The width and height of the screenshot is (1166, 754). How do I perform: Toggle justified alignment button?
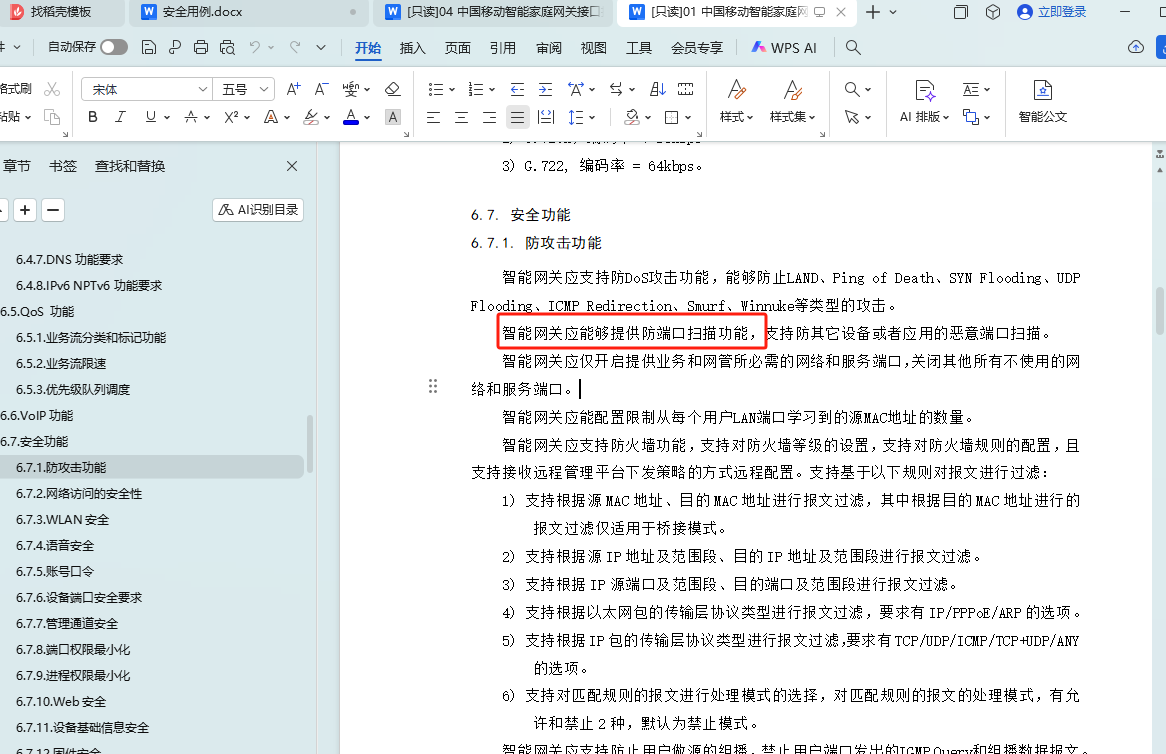click(518, 117)
